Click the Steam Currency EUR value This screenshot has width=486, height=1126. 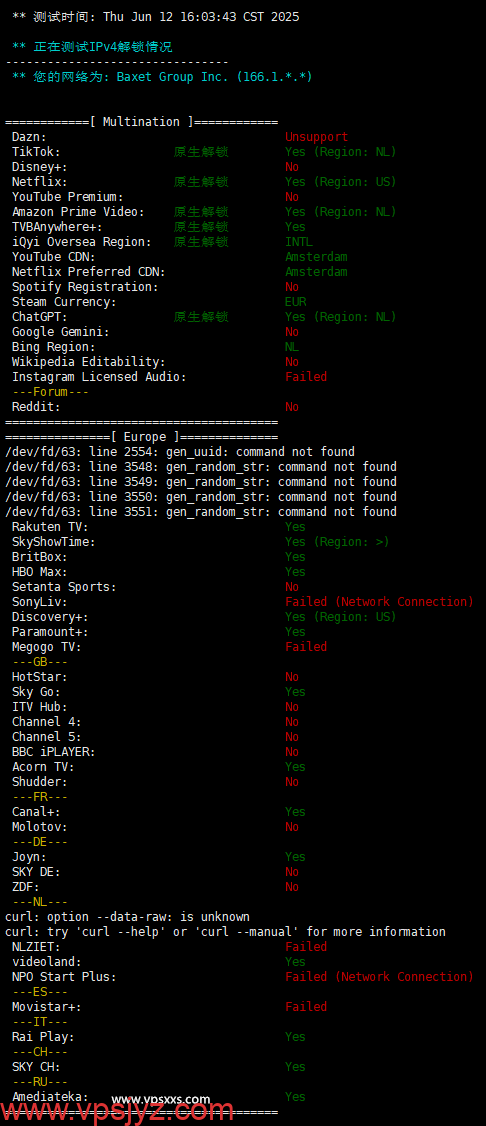pyautogui.click(x=296, y=302)
